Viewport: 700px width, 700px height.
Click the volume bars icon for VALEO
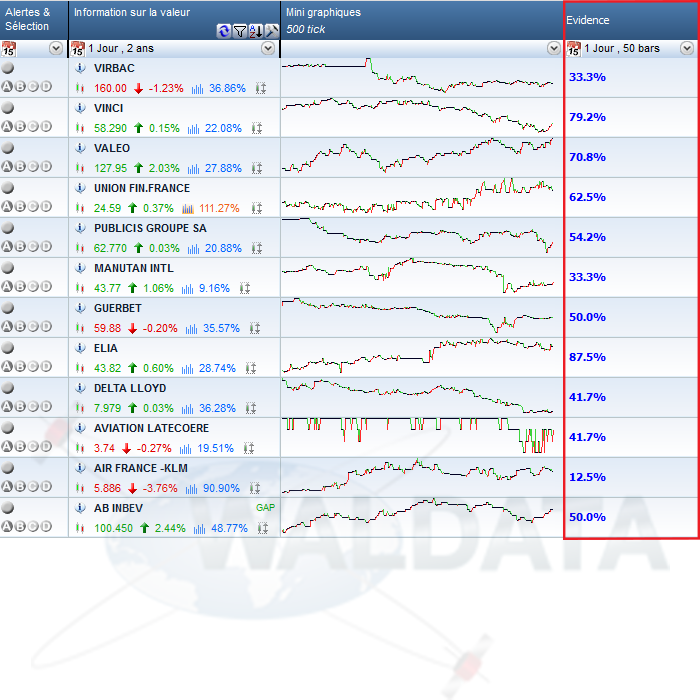(193, 168)
